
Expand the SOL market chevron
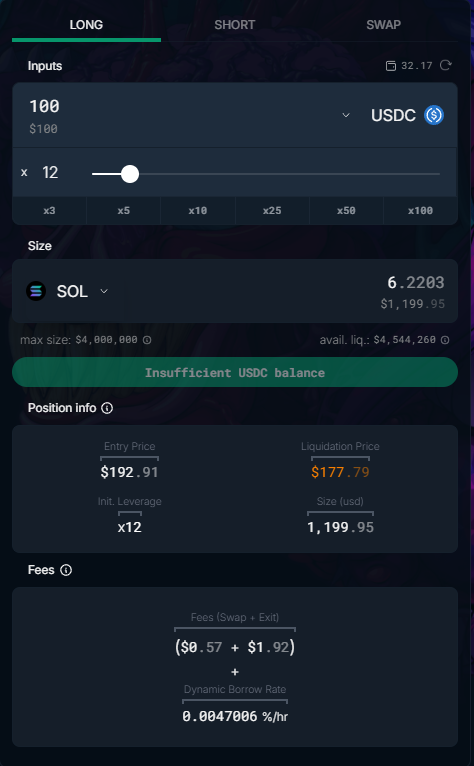click(x=104, y=291)
